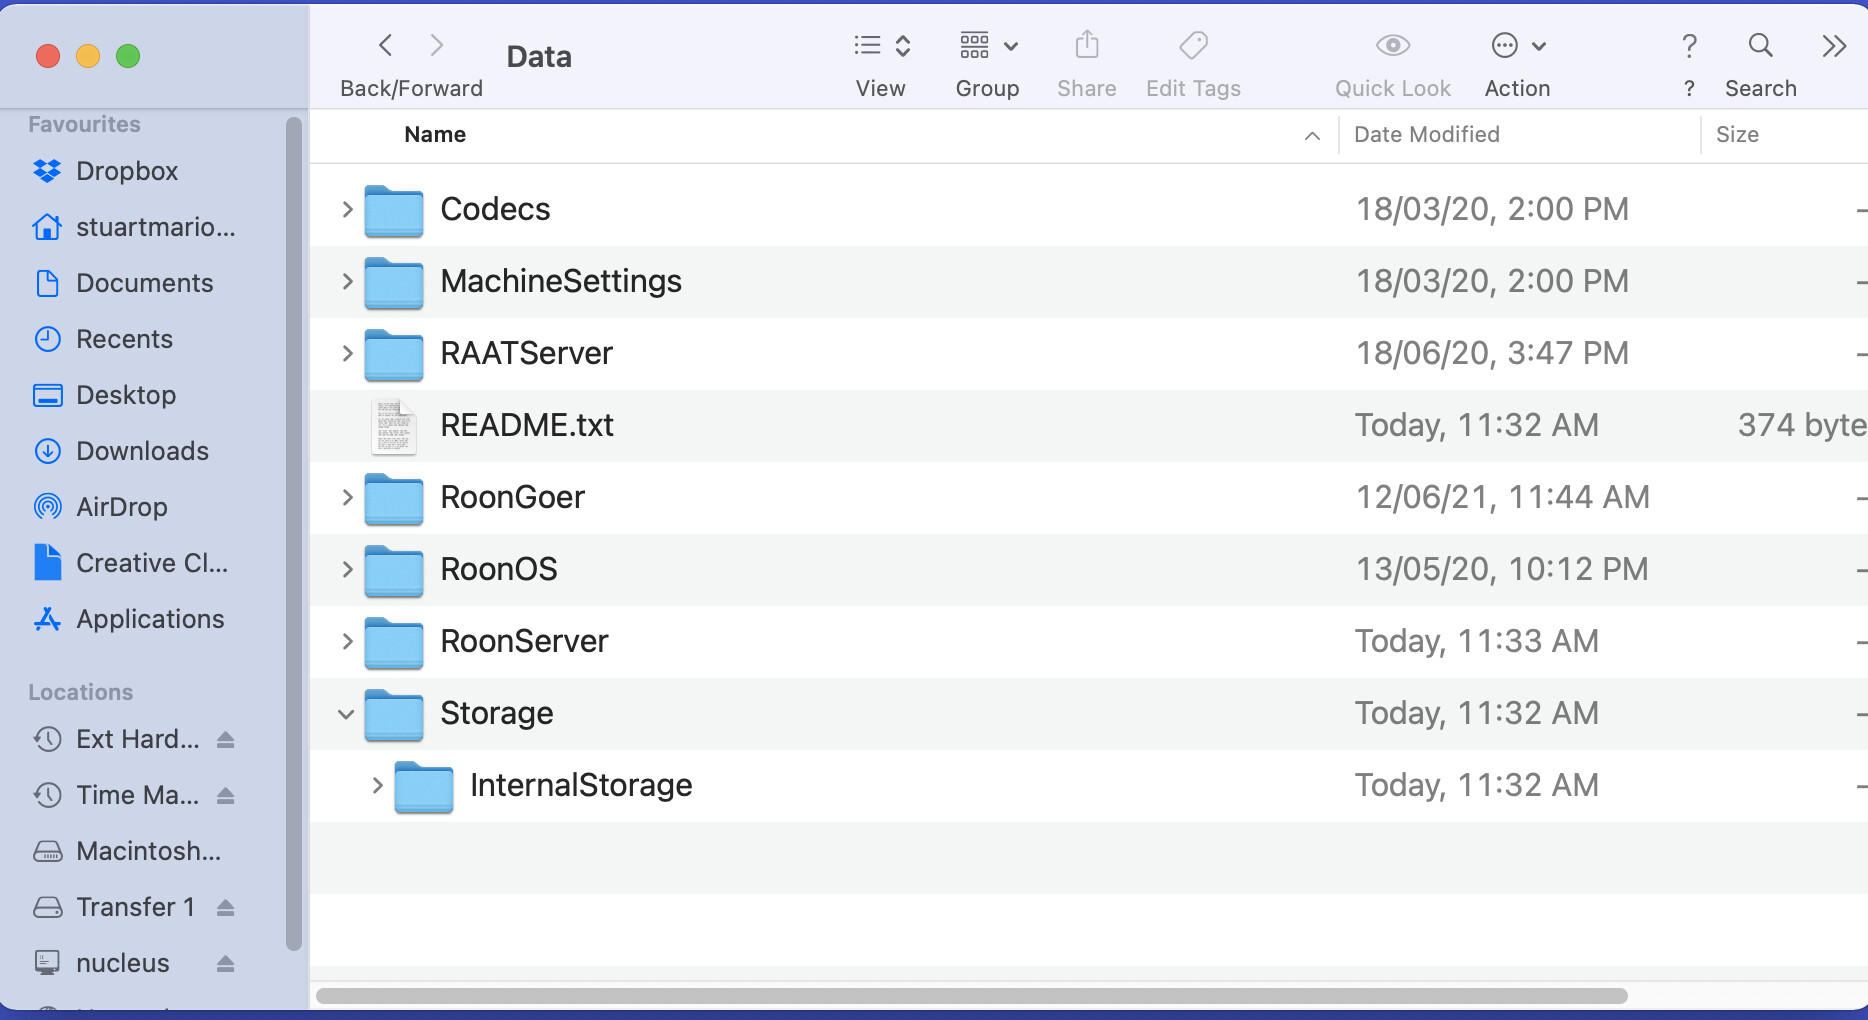
Task: Select the README.txt file
Action: coord(1089,425)
